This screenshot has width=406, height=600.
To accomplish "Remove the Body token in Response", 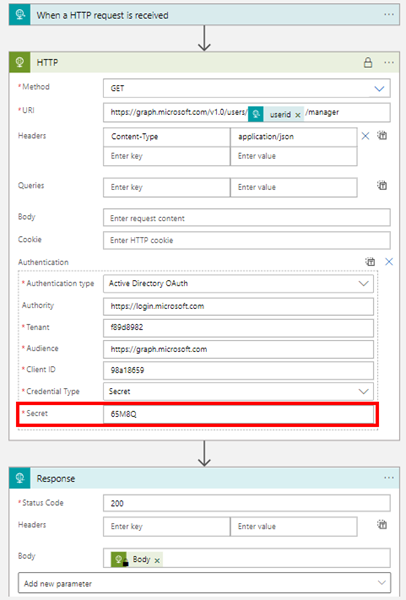I will coord(157,561).
